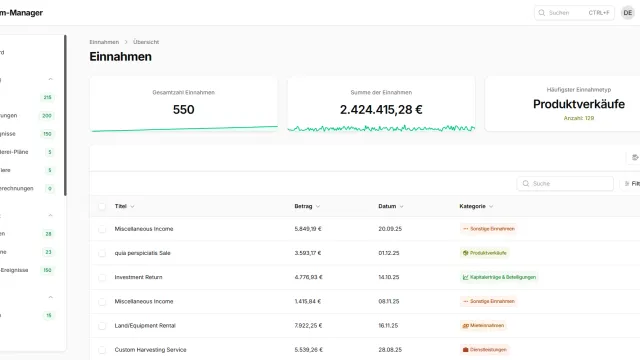Focus the table Suche input field
The width and height of the screenshot is (640, 360).
[565, 184]
